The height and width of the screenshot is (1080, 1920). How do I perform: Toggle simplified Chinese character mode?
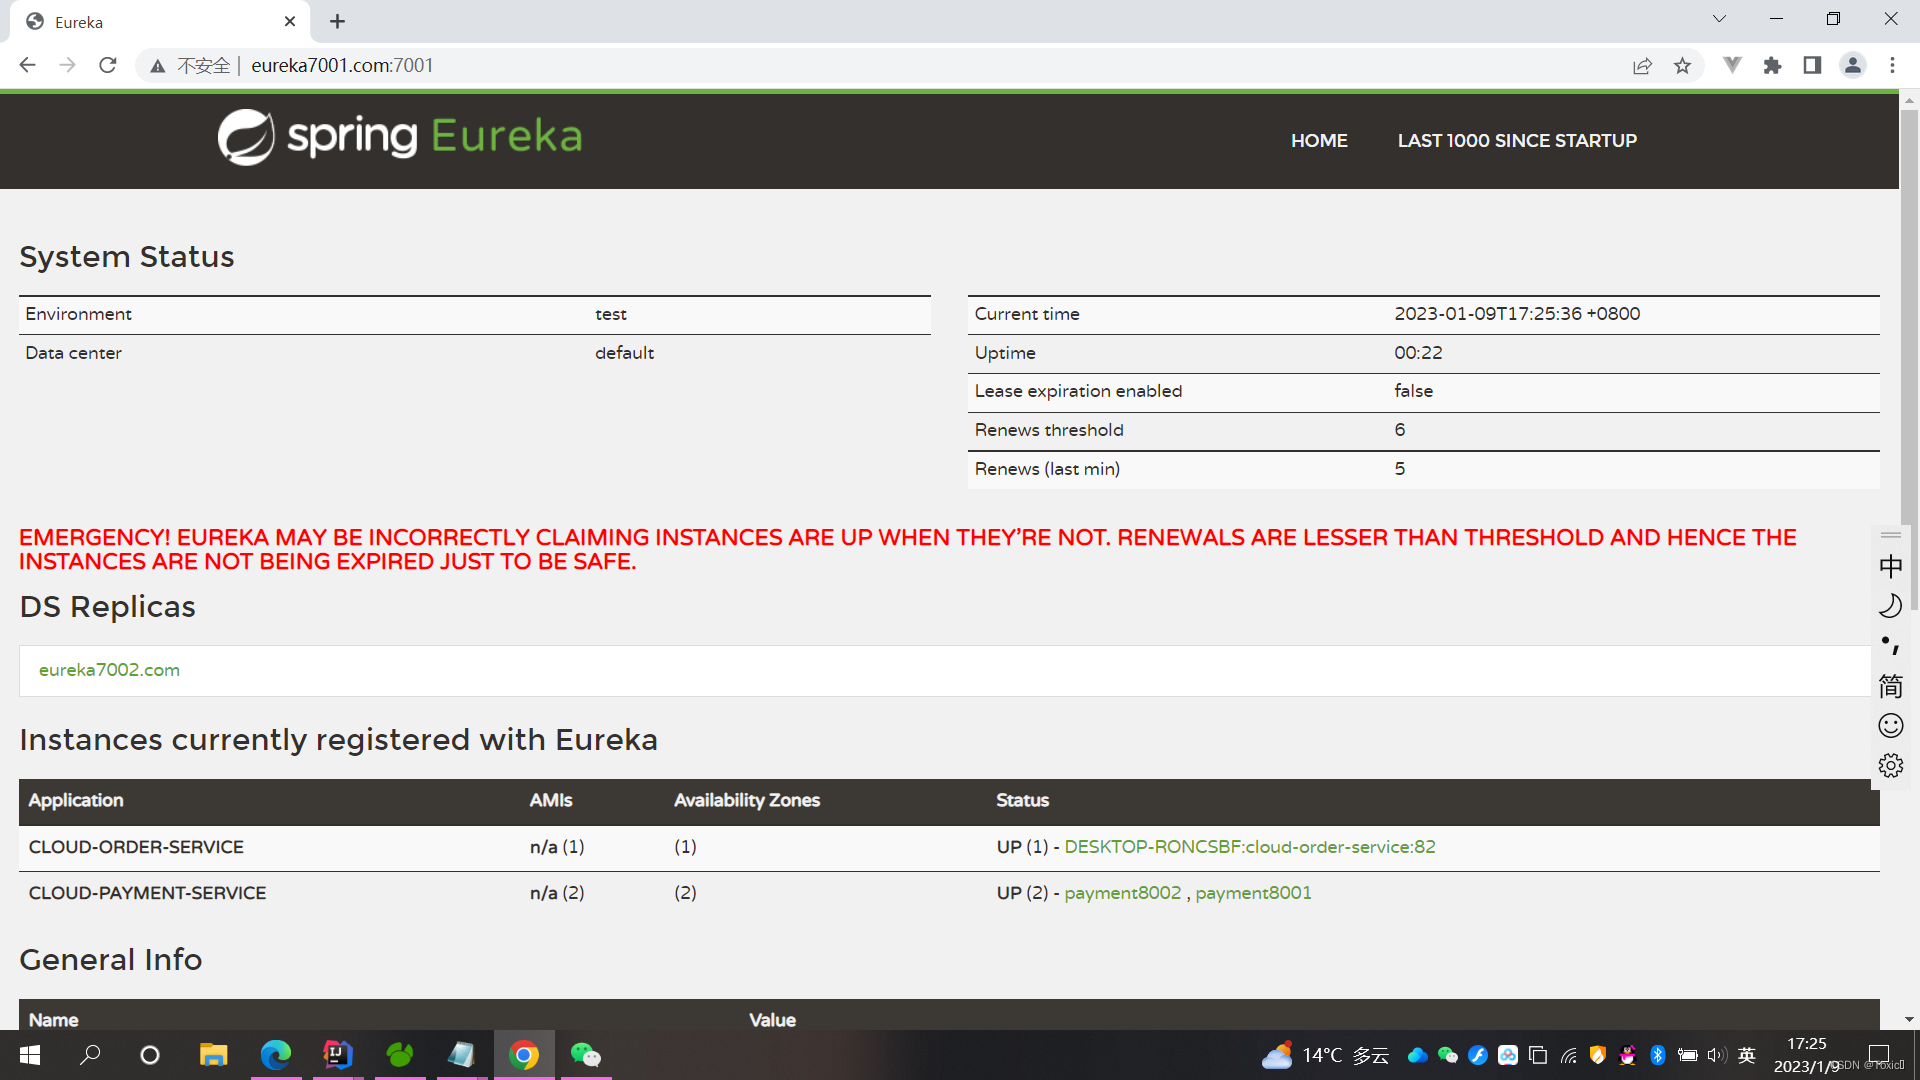(x=1890, y=686)
